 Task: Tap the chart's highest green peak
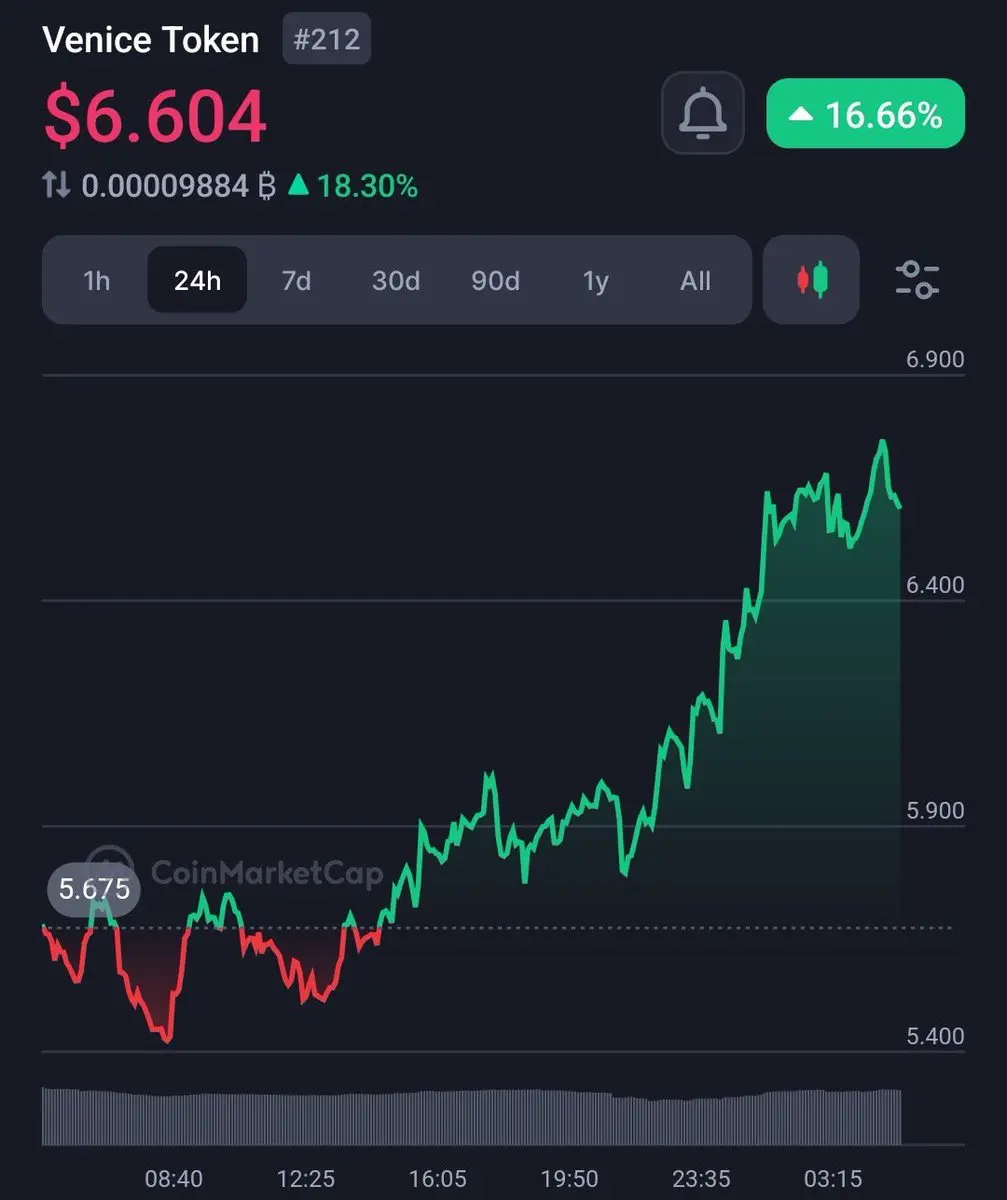coord(882,441)
